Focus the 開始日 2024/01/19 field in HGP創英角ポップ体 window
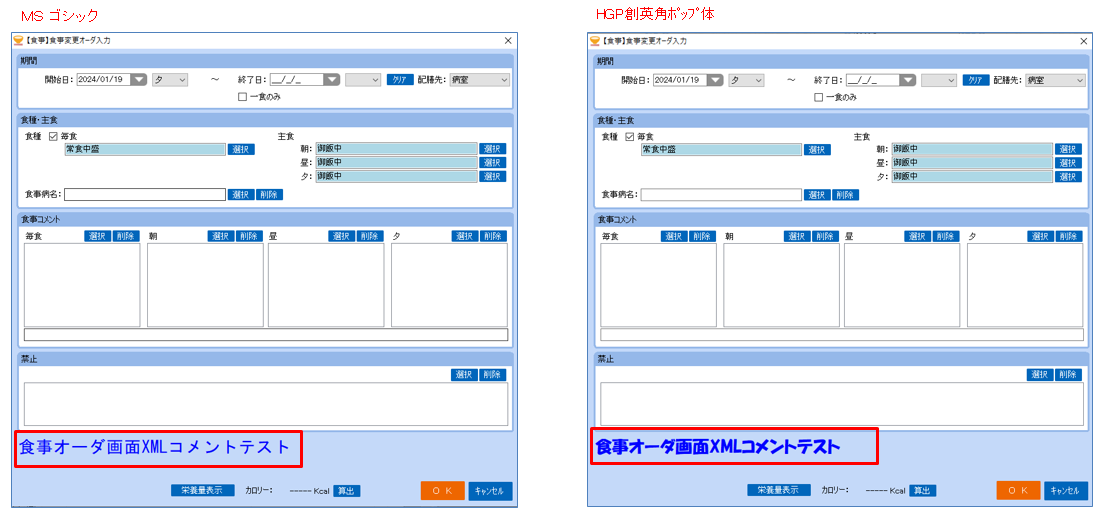The image size is (1119, 523). tap(679, 80)
